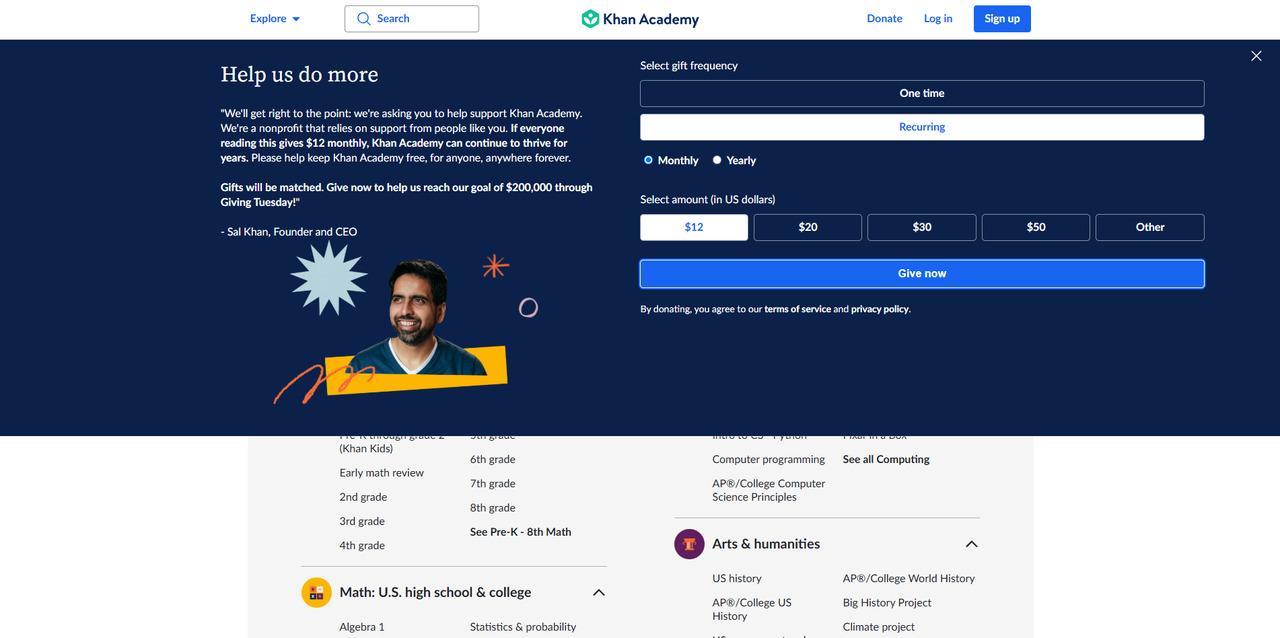This screenshot has height=638, width=1280.
Task: Click the Math: U.S. high school & college heading
Action: coord(435,593)
